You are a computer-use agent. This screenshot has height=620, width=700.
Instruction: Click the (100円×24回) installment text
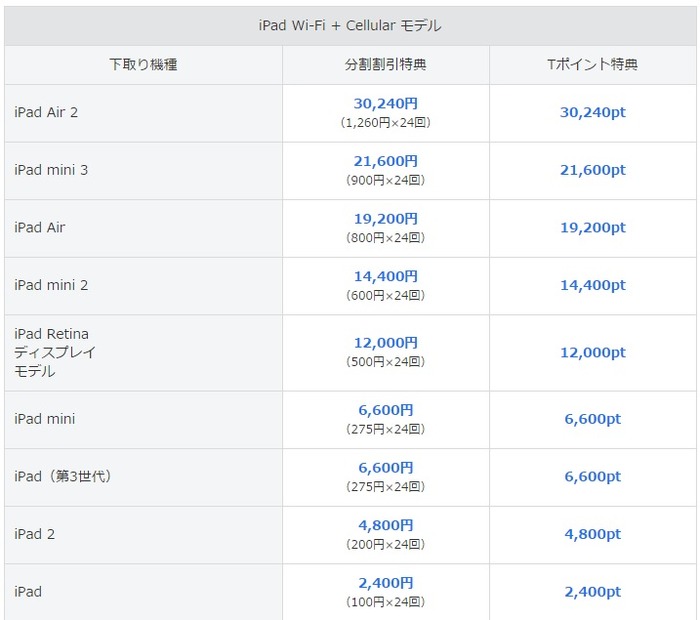click(x=386, y=602)
